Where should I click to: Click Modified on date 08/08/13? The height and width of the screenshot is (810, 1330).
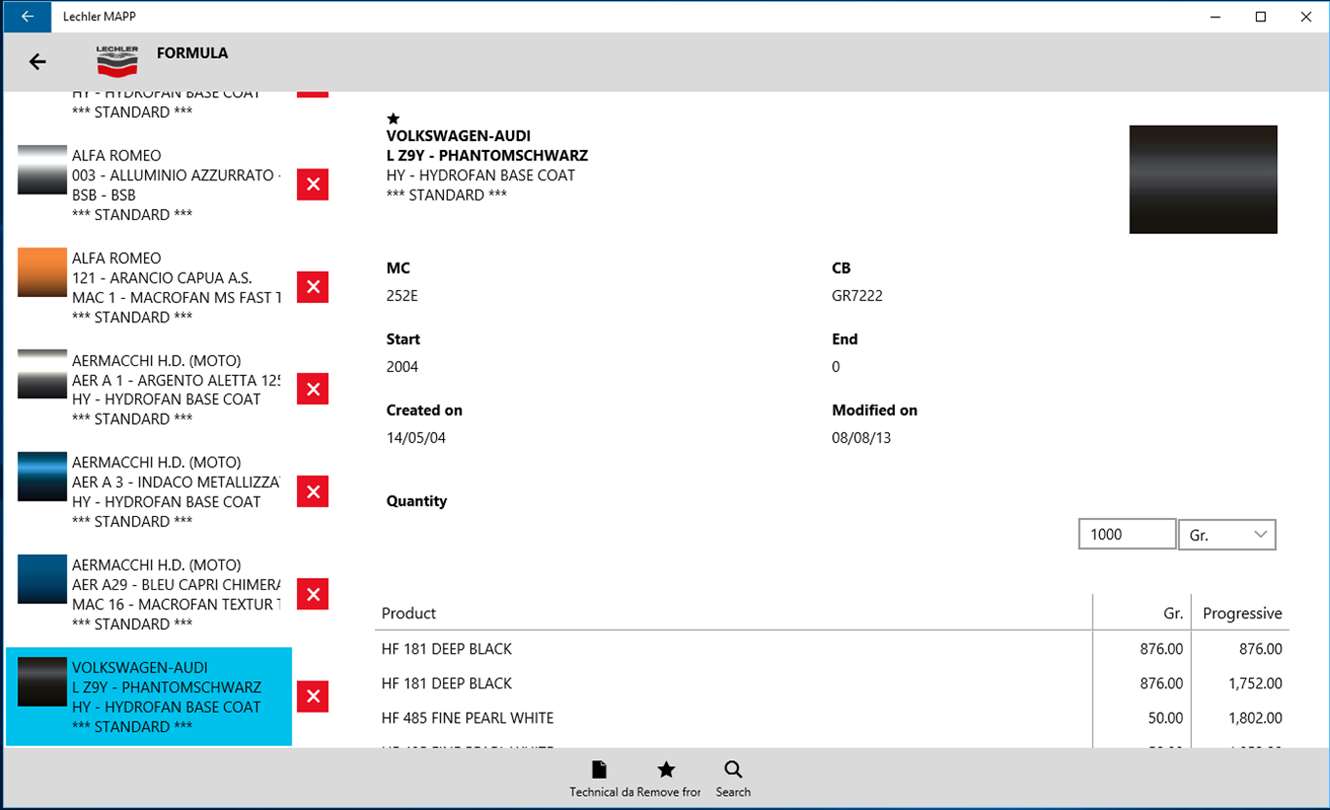862,438
